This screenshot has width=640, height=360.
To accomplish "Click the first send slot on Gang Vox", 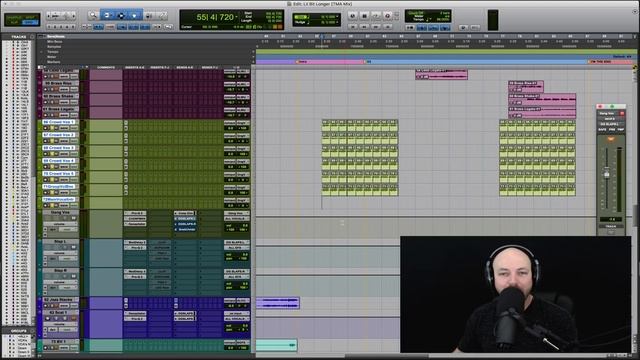I will [x=185, y=213].
